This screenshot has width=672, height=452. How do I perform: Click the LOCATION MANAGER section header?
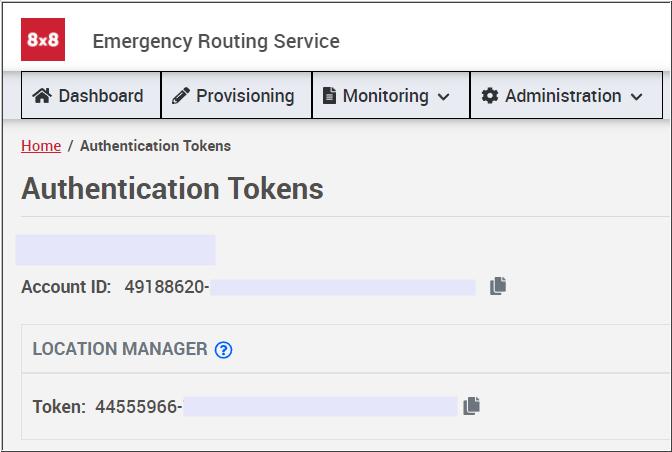click(x=120, y=349)
